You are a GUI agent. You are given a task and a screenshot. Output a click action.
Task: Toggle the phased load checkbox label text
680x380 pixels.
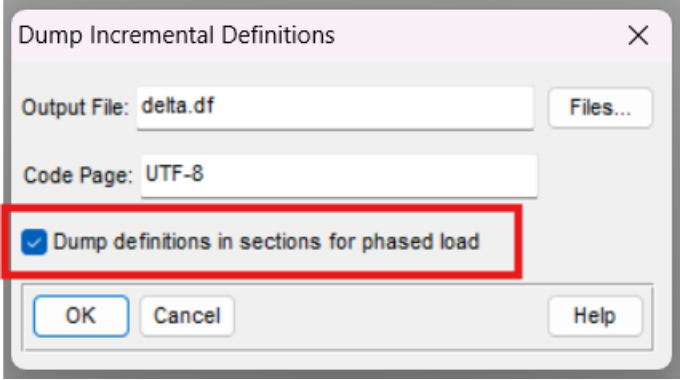click(x=266, y=242)
